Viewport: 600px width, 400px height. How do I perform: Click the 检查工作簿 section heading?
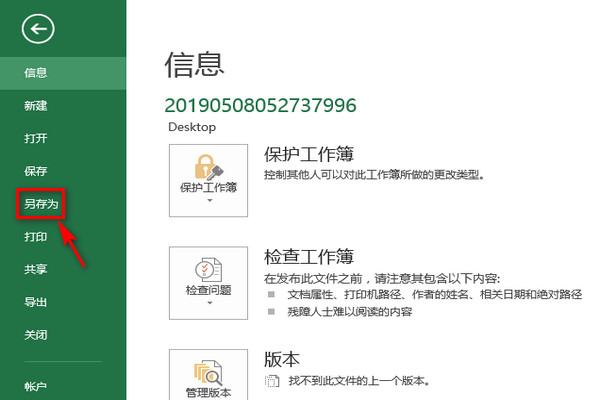click(309, 256)
